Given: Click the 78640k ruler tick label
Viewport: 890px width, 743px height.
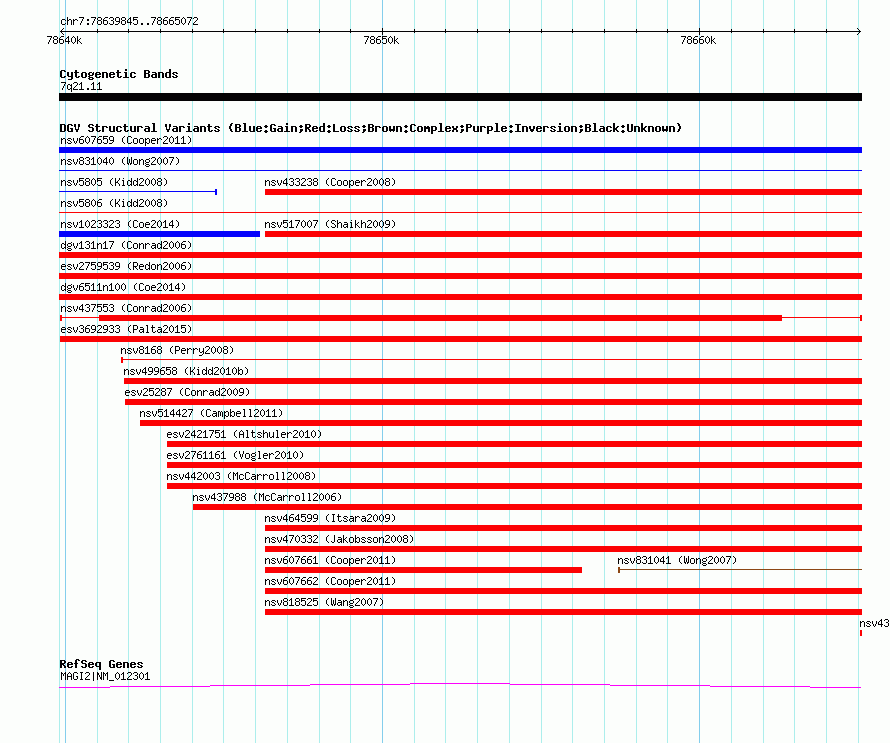Looking at the screenshot, I should coord(64,40).
